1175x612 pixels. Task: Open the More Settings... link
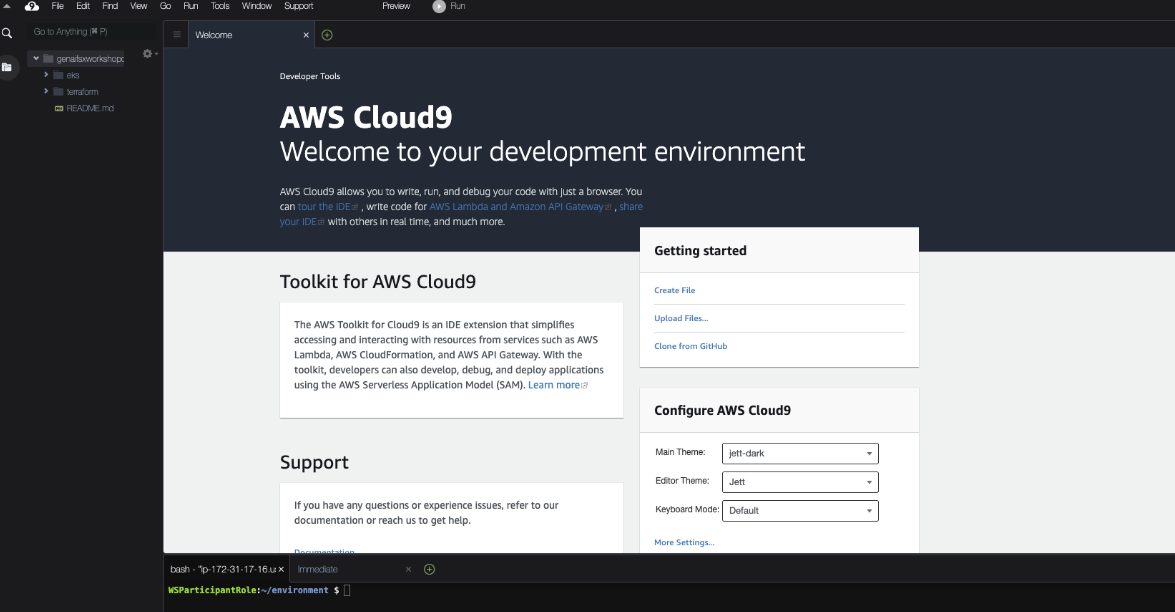pyautogui.click(x=684, y=542)
